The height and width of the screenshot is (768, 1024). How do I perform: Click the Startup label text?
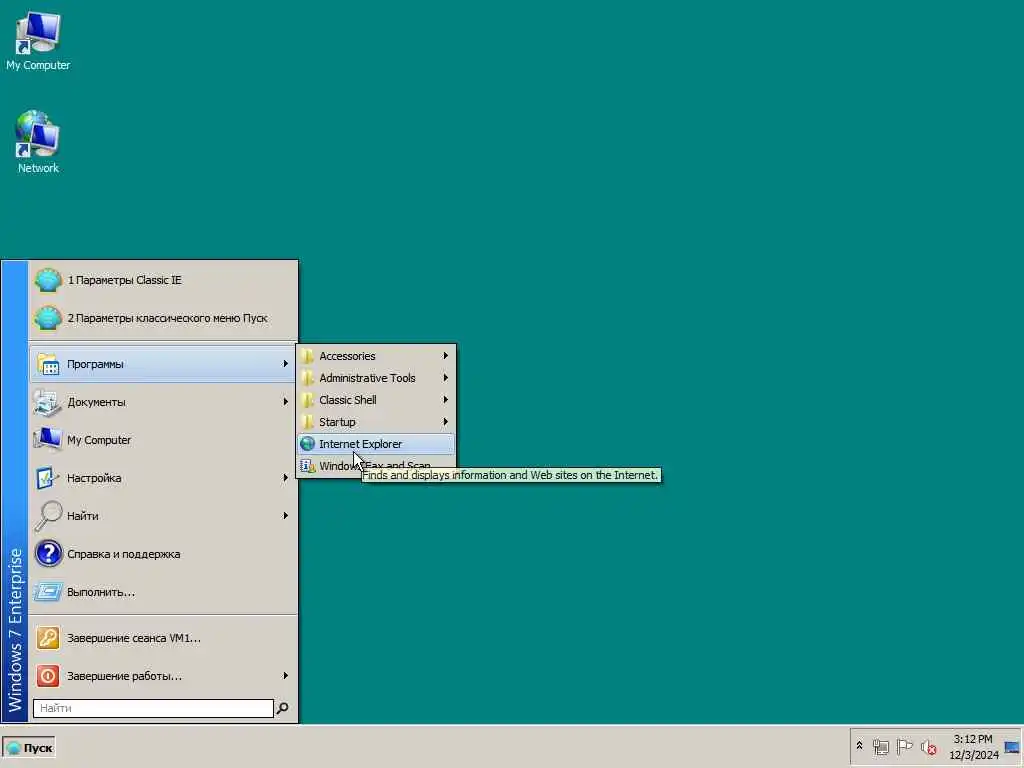coord(337,422)
